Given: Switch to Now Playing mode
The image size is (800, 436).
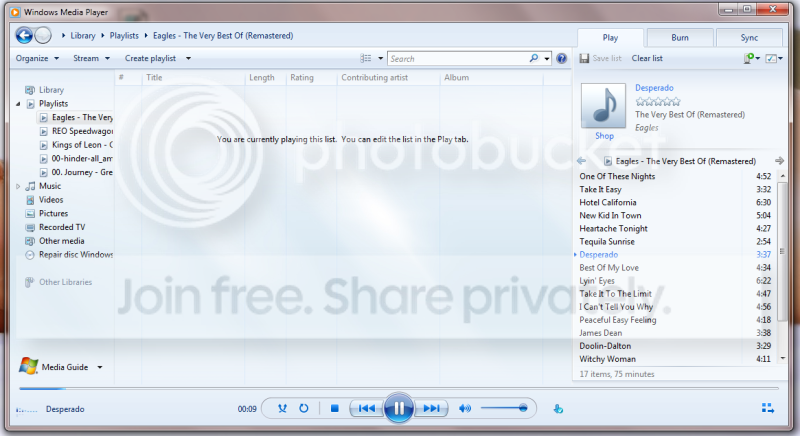Looking at the screenshot, I should tap(768, 408).
